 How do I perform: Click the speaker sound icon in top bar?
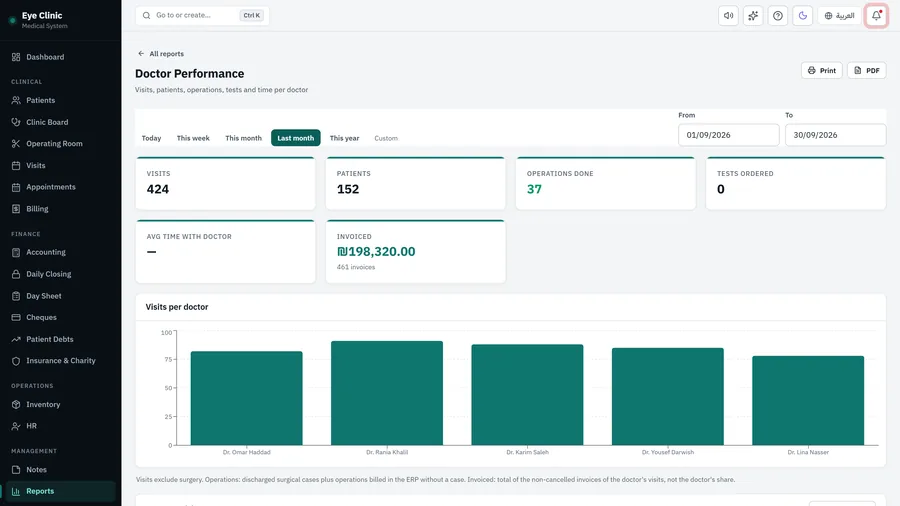point(728,15)
